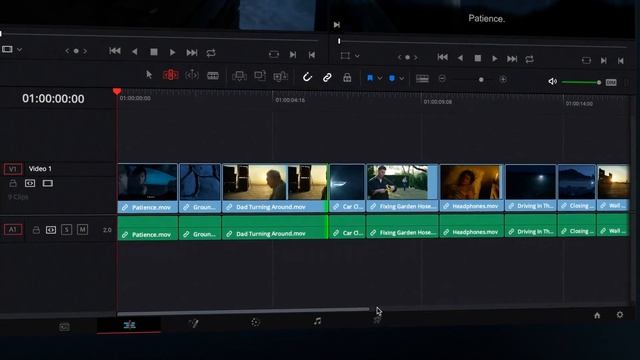Open timeline viewer transform mode dropdown chevron

(357, 56)
